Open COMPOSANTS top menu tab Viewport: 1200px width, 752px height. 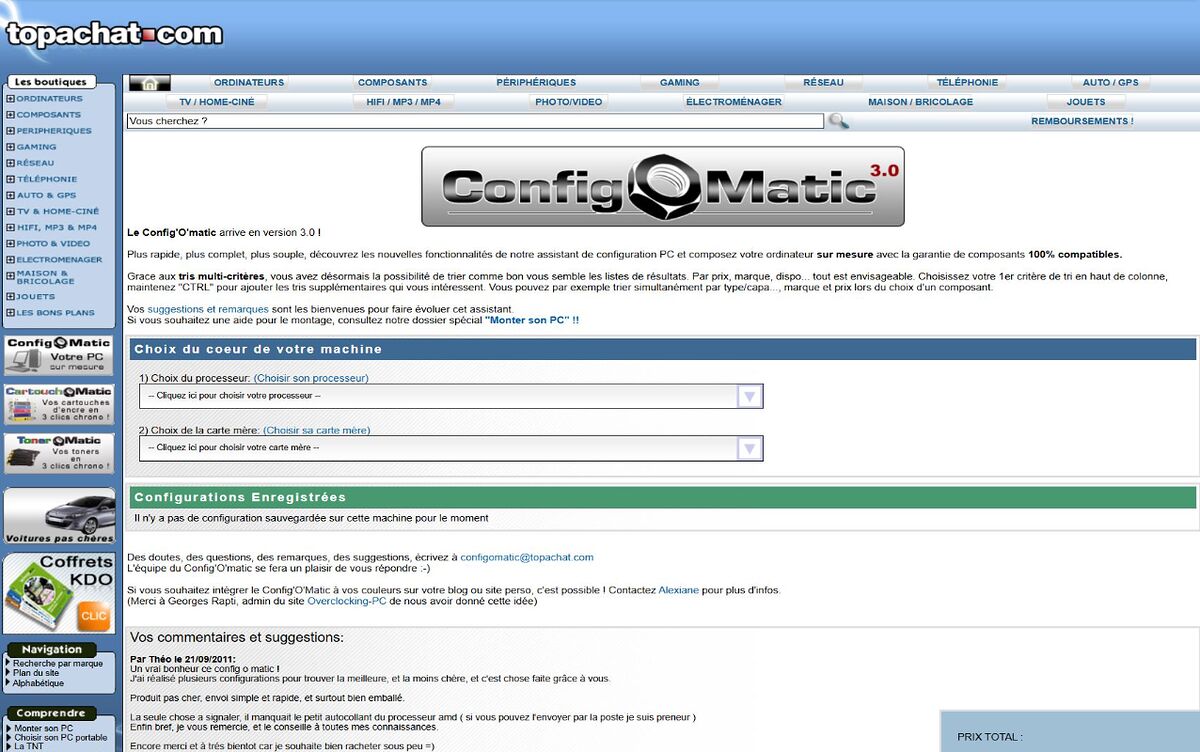(392, 83)
